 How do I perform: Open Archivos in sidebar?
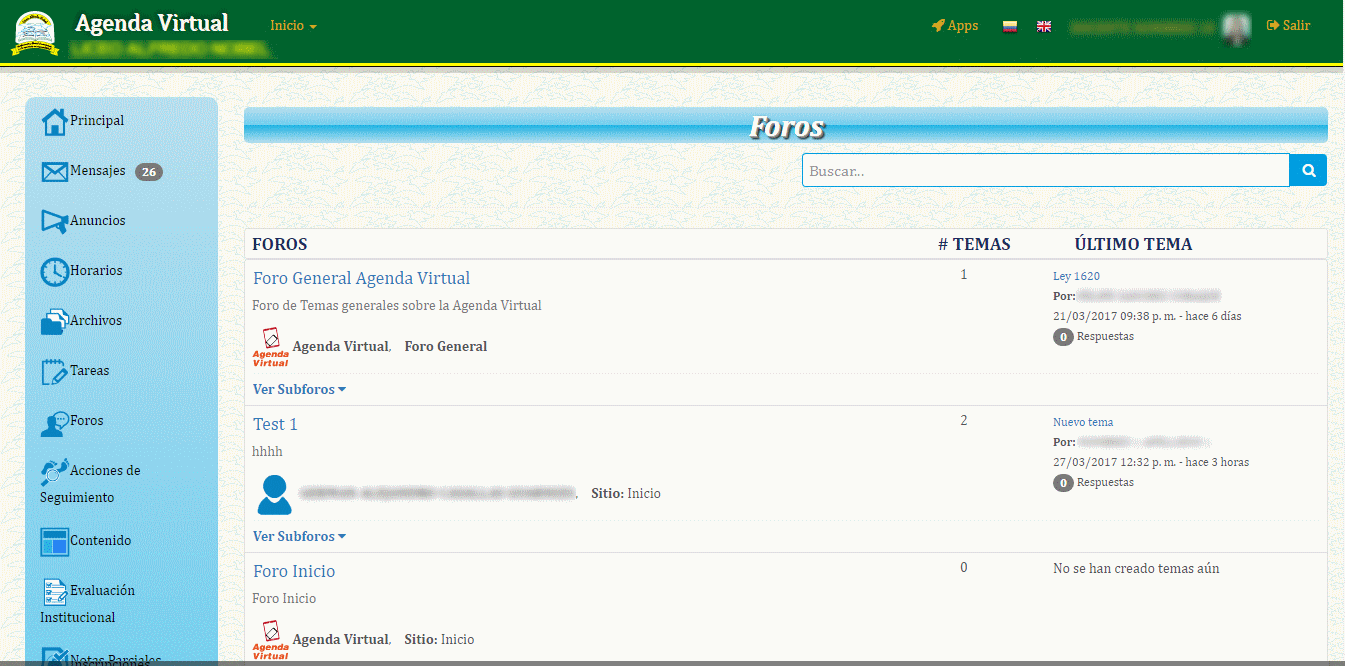(x=96, y=321)
